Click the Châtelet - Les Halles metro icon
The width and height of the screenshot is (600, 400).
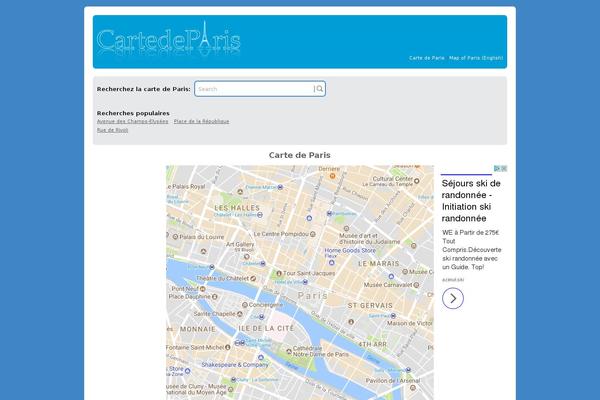260,215
